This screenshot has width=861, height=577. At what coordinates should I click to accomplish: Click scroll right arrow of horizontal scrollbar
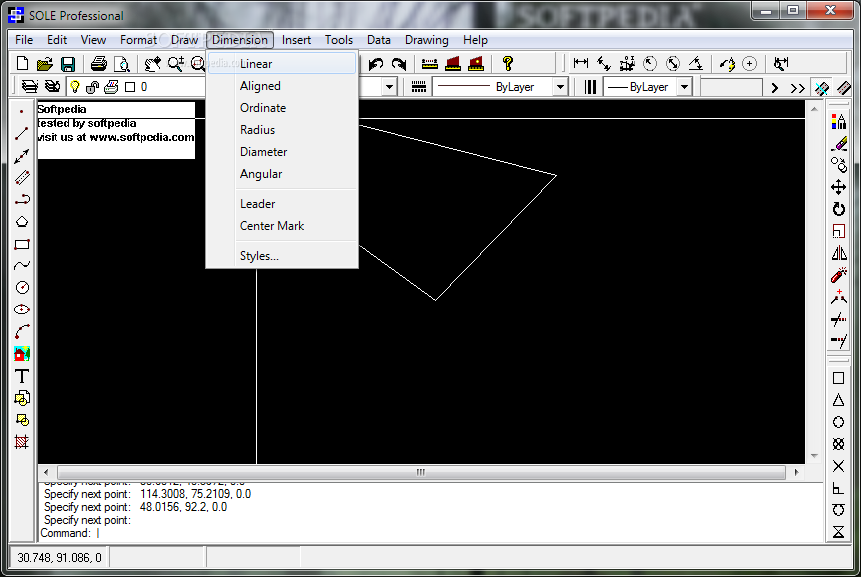click(x=797, y=472)
